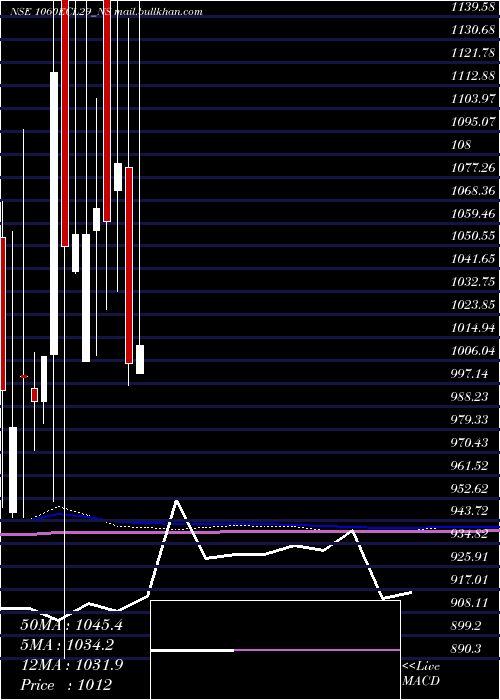Click the 5MA value 1034.2 label
Viewport: 500px width, 700px height.
67,645
